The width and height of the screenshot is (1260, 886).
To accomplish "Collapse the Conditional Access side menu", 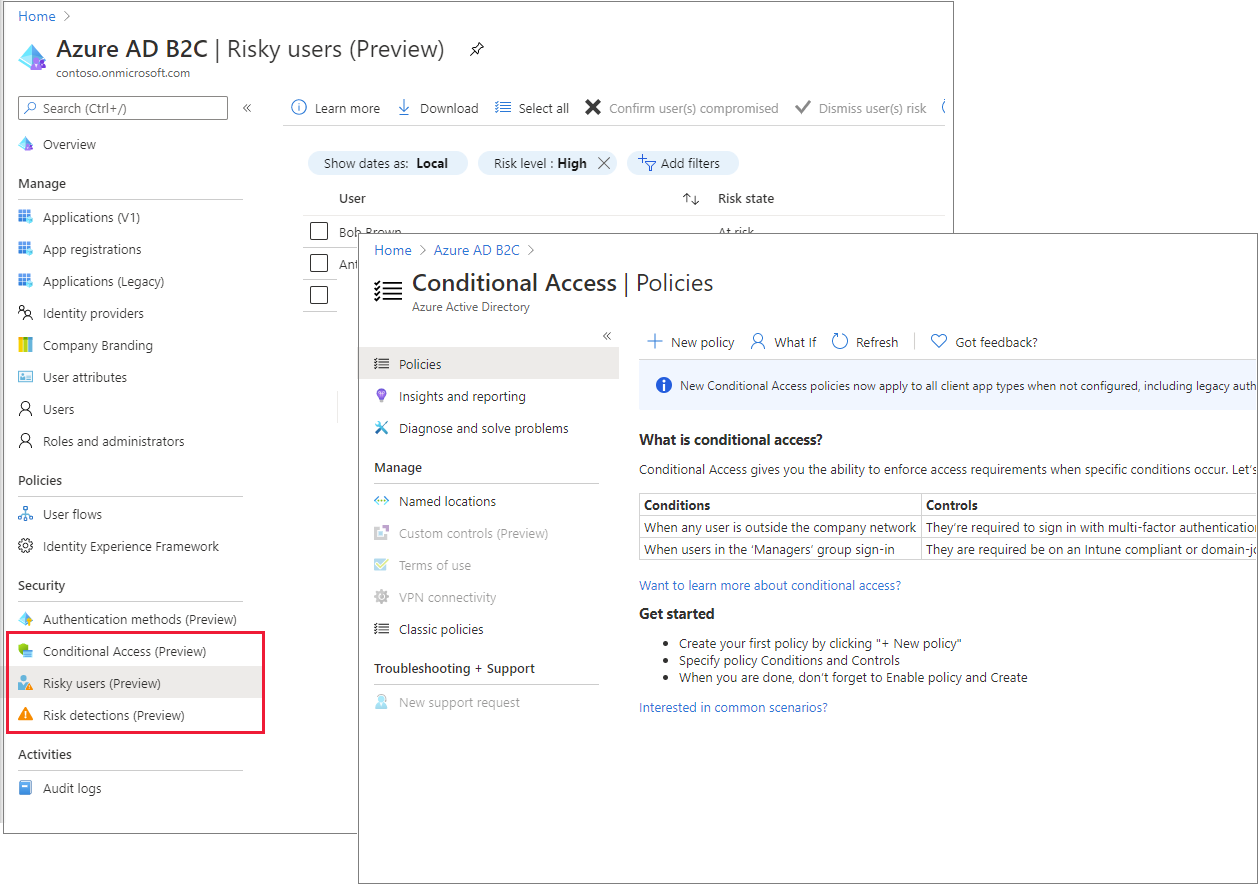I will coord(607,336).
